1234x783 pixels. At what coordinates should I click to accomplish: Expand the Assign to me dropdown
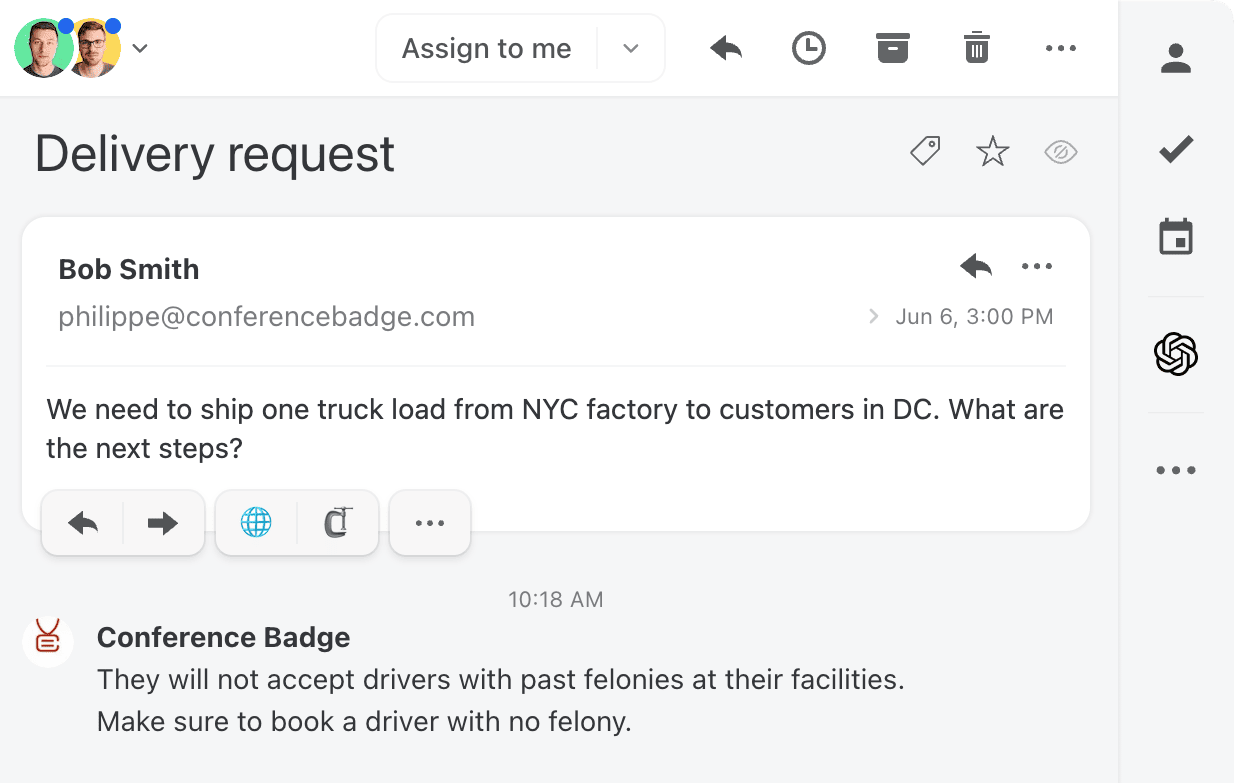[631, 47]
